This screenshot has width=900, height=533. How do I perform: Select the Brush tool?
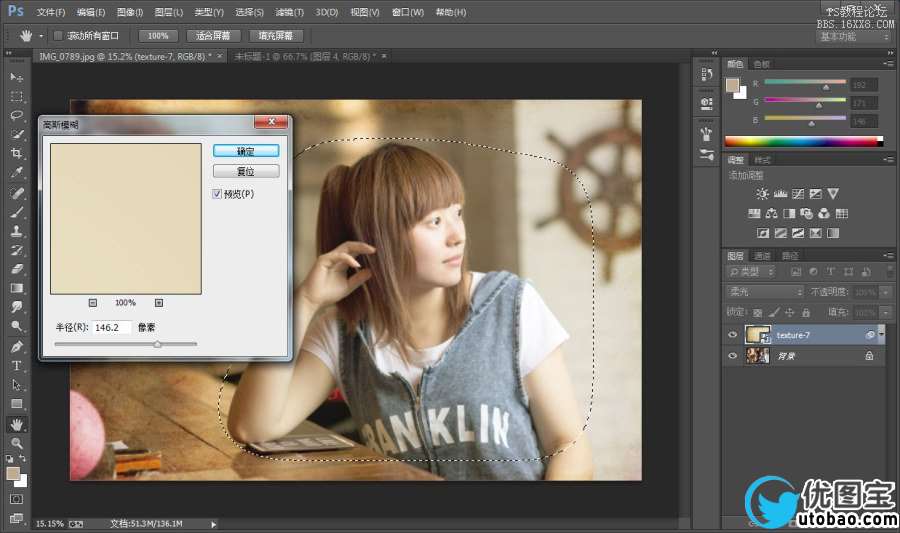(x=16, y=212)
